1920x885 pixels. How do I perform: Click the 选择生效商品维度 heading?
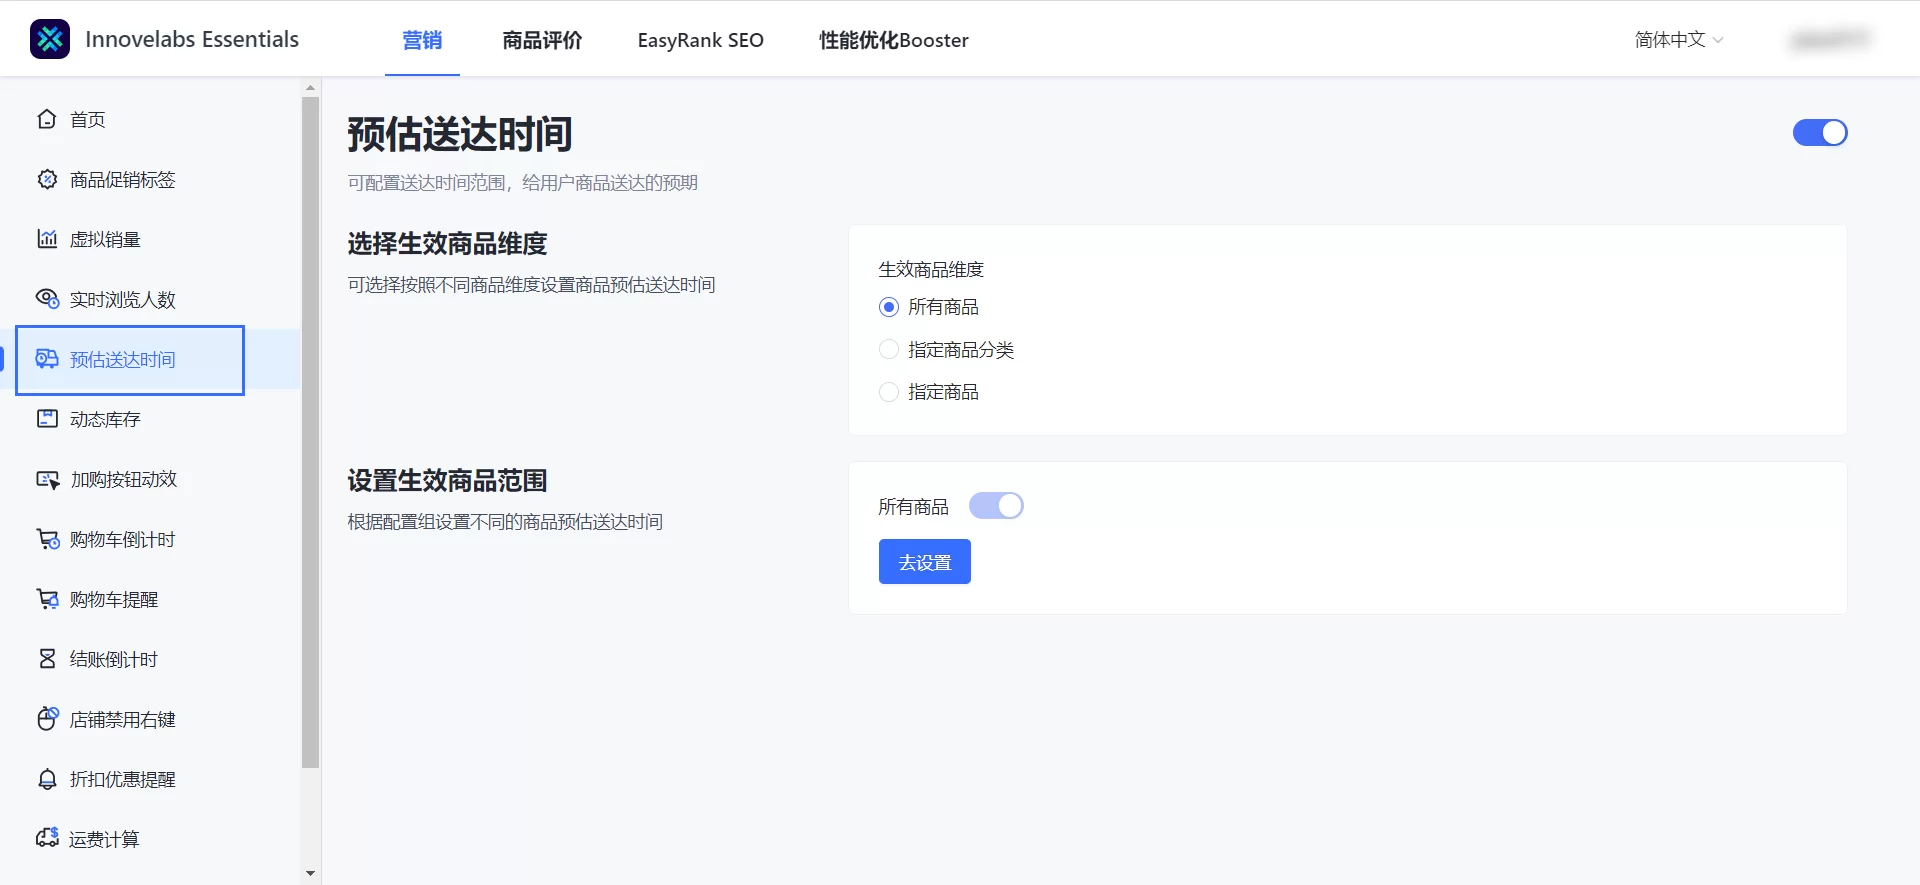447,244
